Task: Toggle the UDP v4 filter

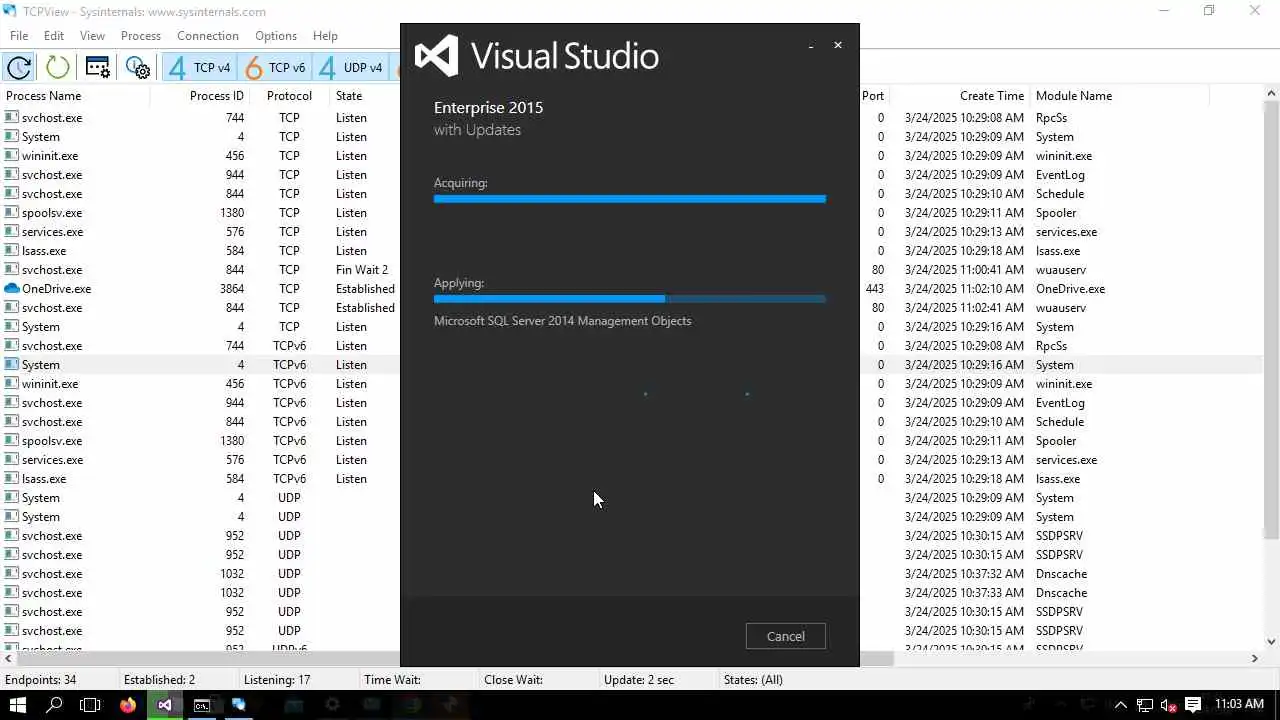Action: [x=351, y=67]
